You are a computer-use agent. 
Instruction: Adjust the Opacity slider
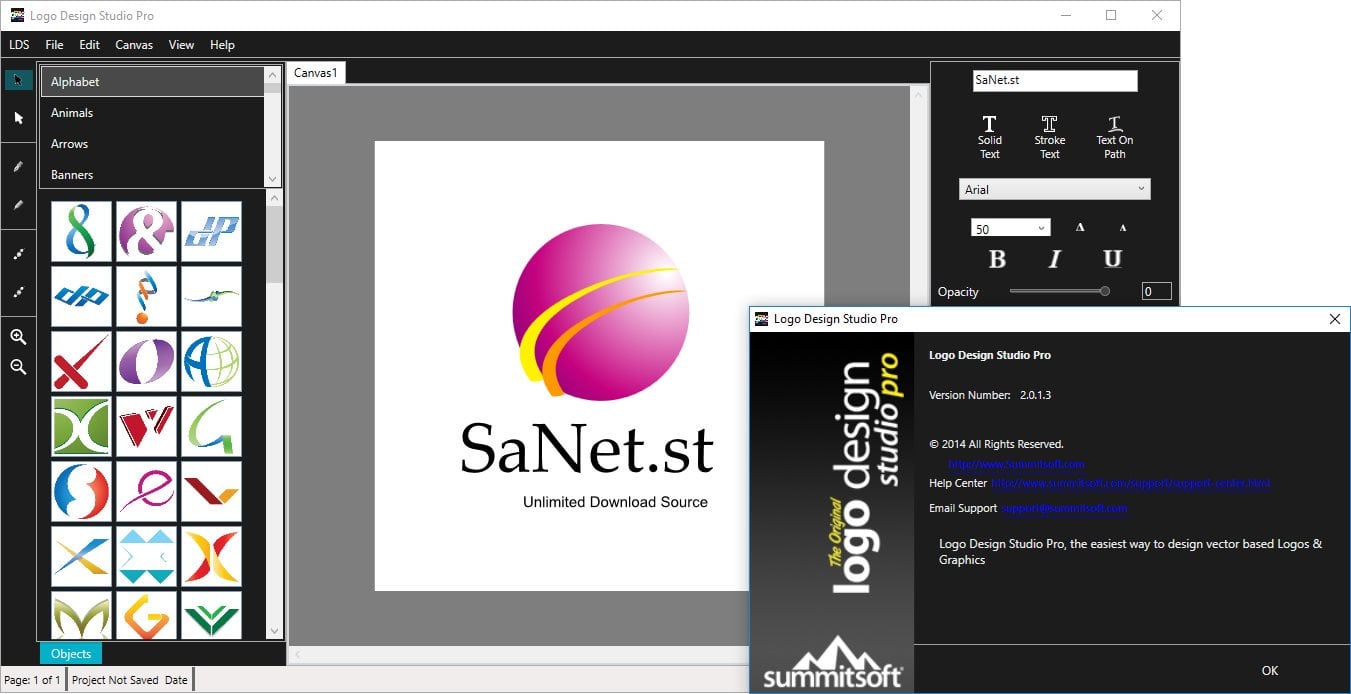[x=1104, y=291]
